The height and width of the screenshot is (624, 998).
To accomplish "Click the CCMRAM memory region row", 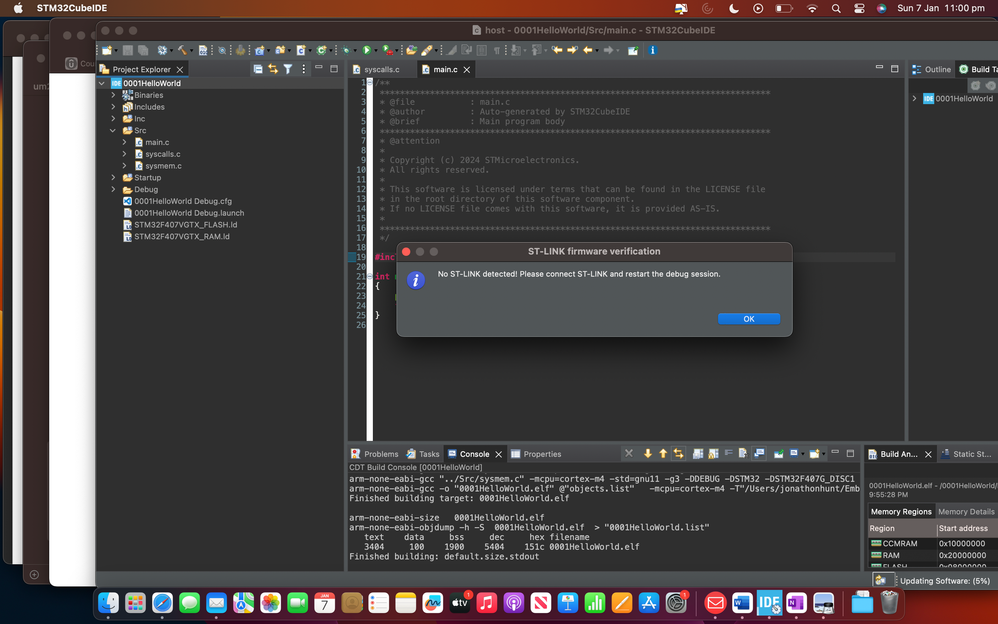I will (x=932, y=543).
